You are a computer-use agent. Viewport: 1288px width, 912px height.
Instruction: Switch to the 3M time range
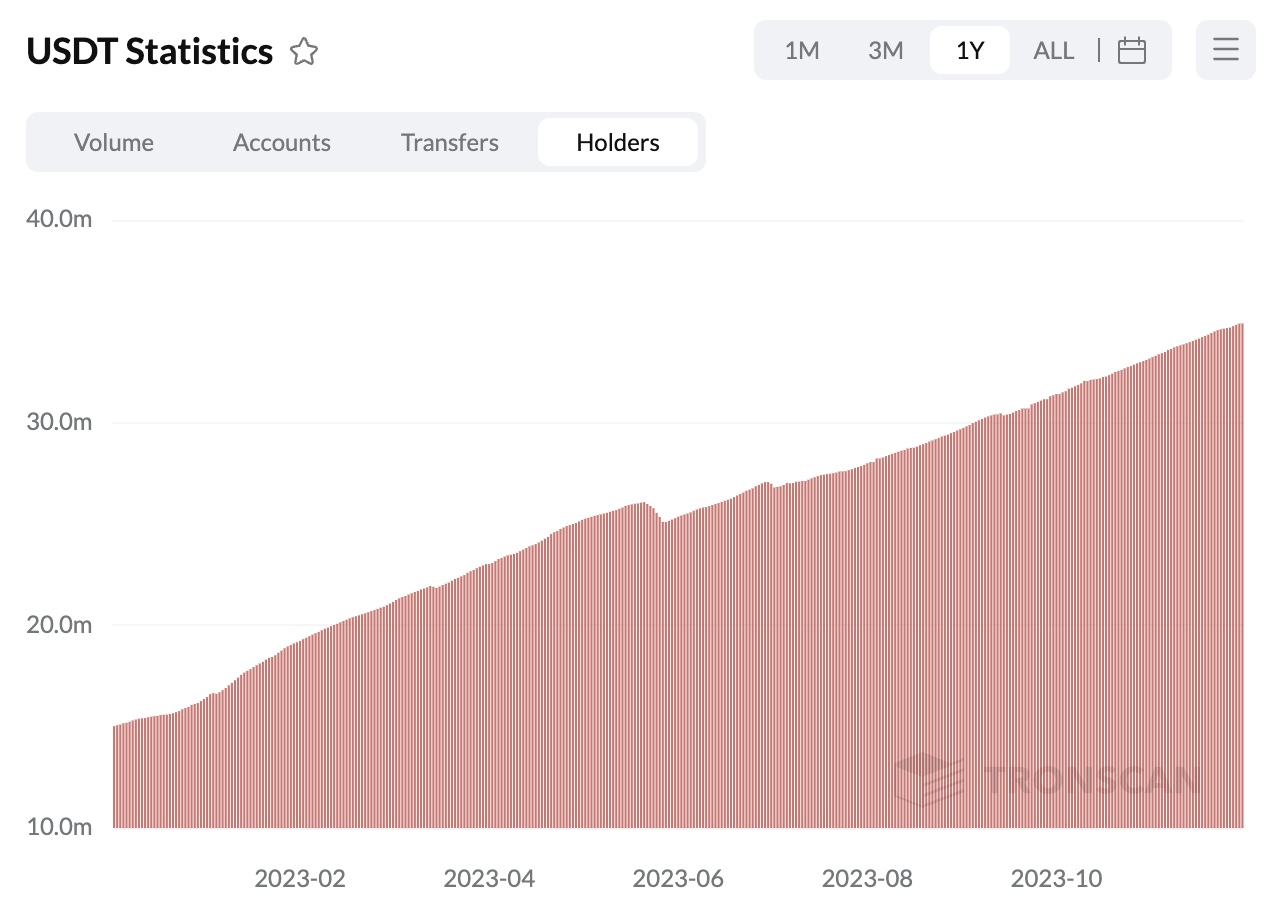click(885, 50)
